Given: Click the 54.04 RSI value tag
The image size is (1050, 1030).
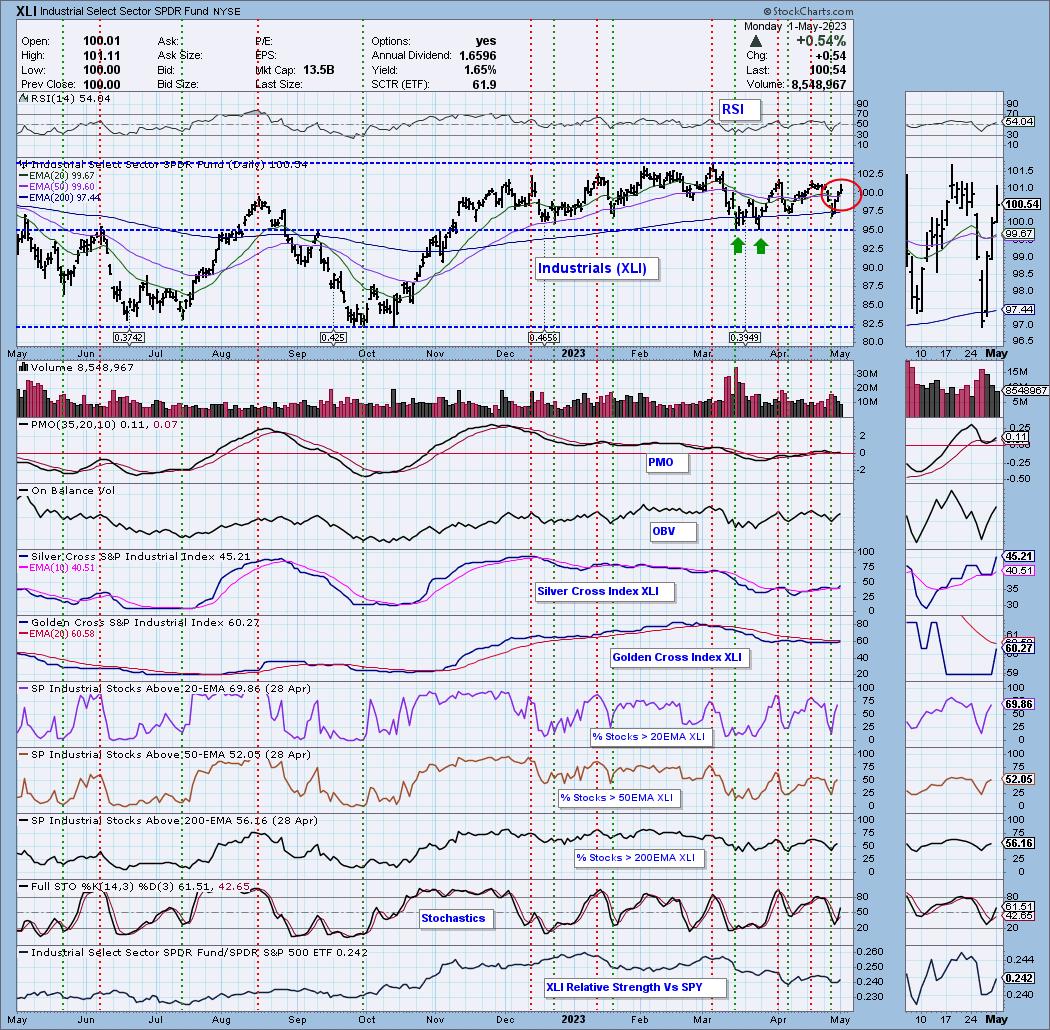Looking at the screenshot, I should [x=1019, y=122].
